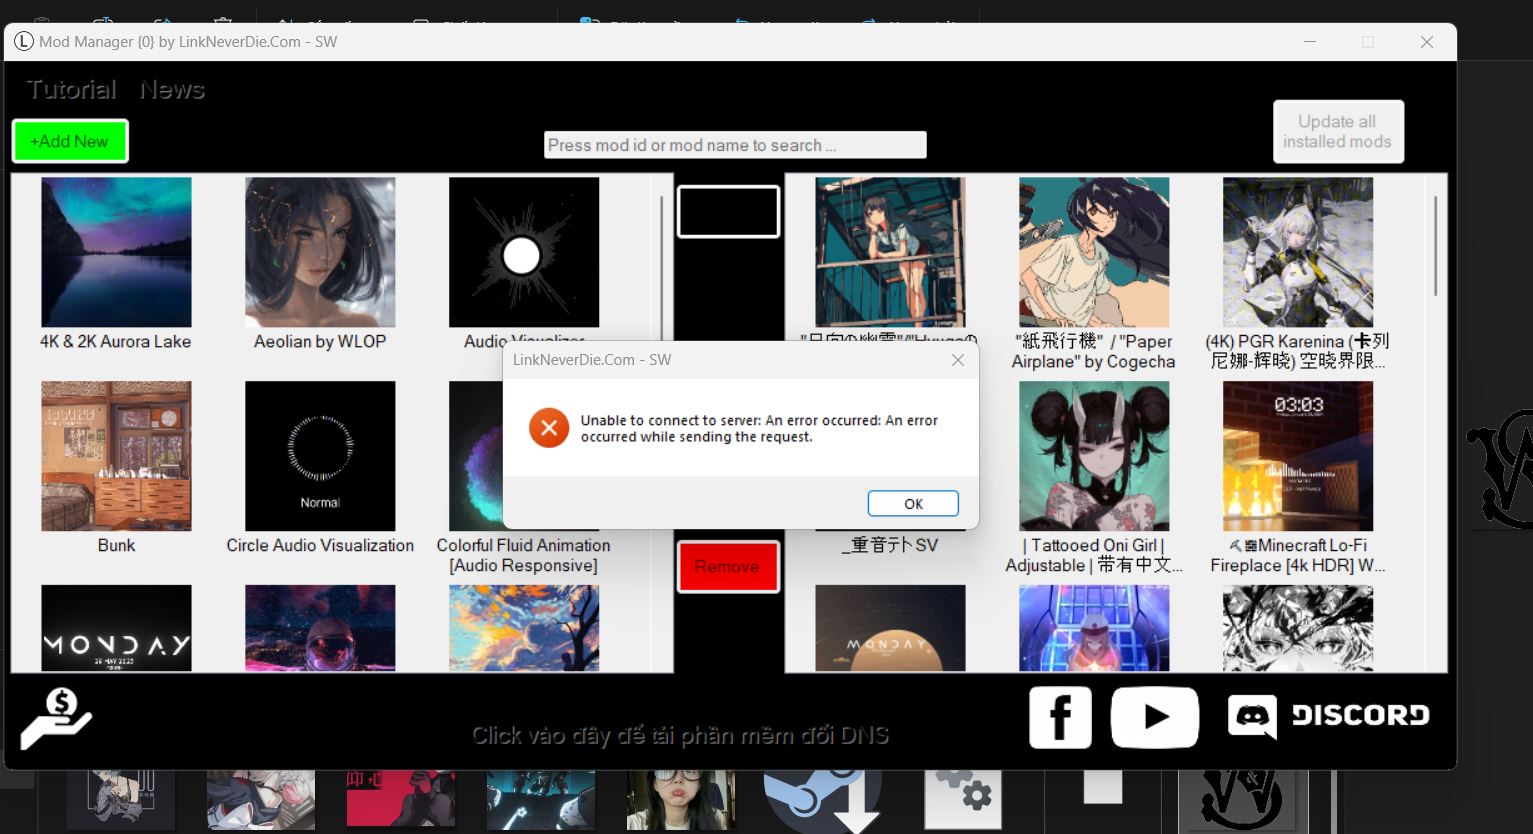
Task: Click the error icon in the dialog
Action: coord(548,428)
